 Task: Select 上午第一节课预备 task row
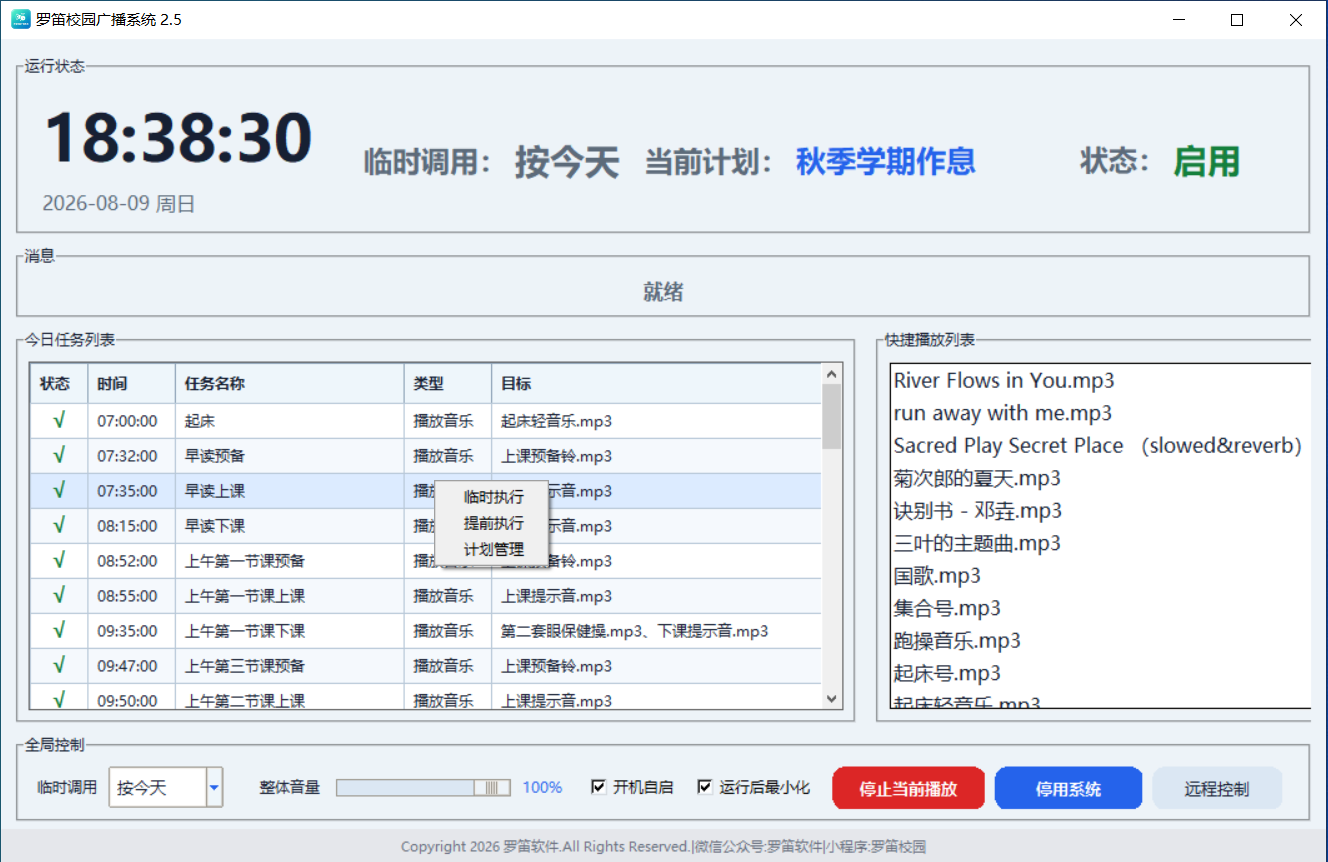pyautogui.click(x=426, y=561)
